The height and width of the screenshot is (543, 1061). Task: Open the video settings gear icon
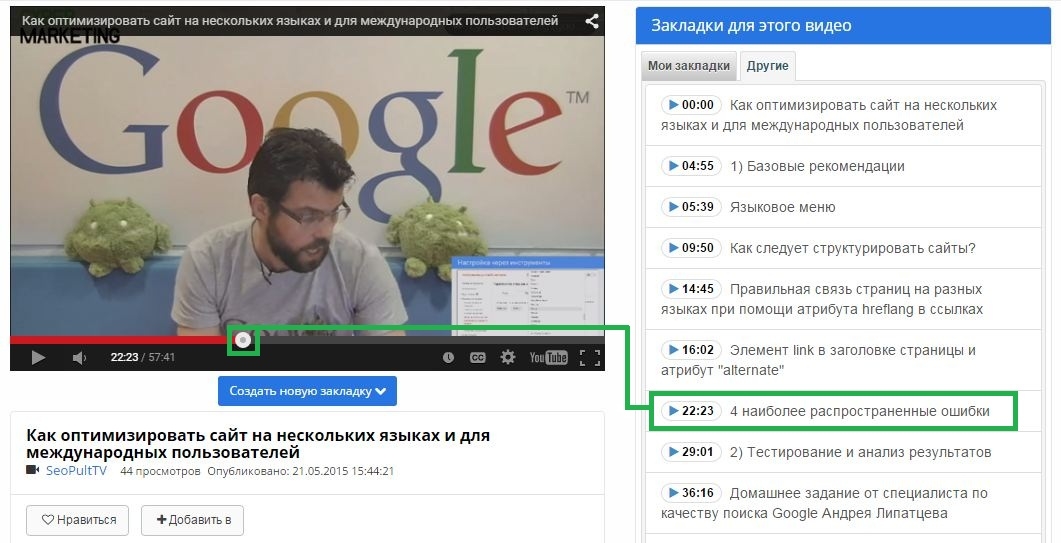coord(507,357)
